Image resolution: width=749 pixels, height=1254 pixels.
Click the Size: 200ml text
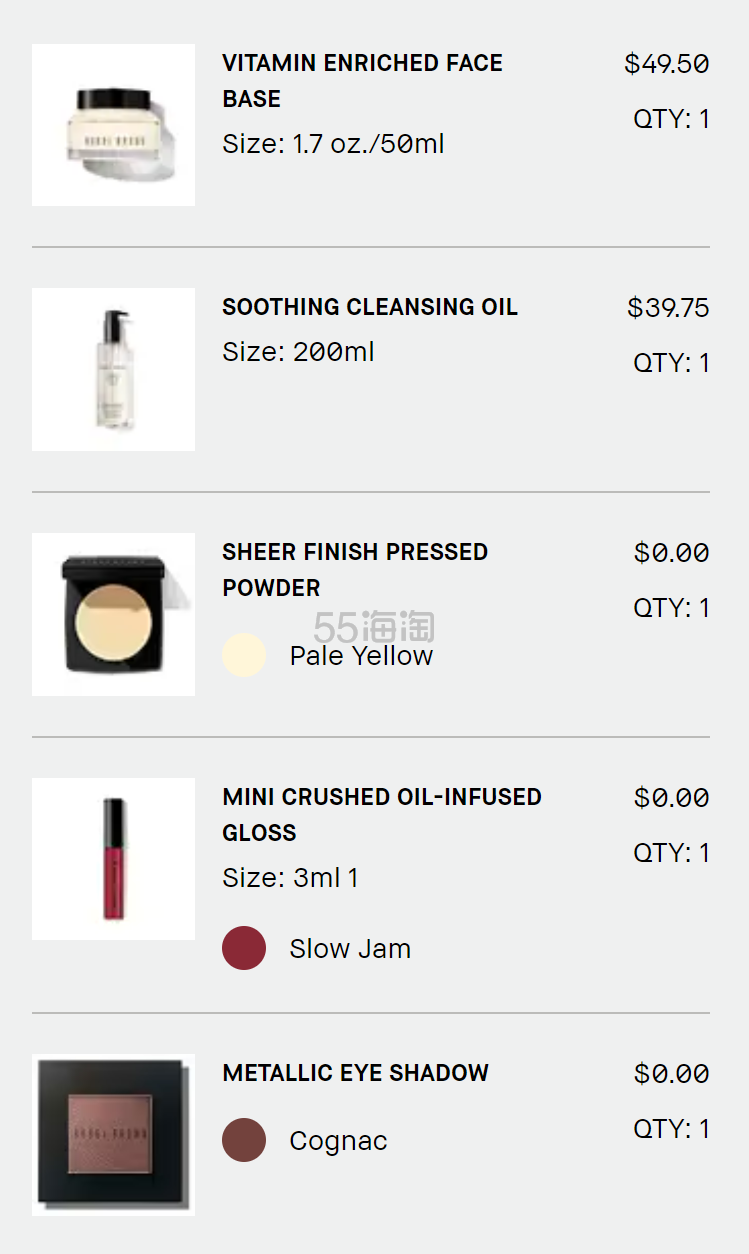298,352
